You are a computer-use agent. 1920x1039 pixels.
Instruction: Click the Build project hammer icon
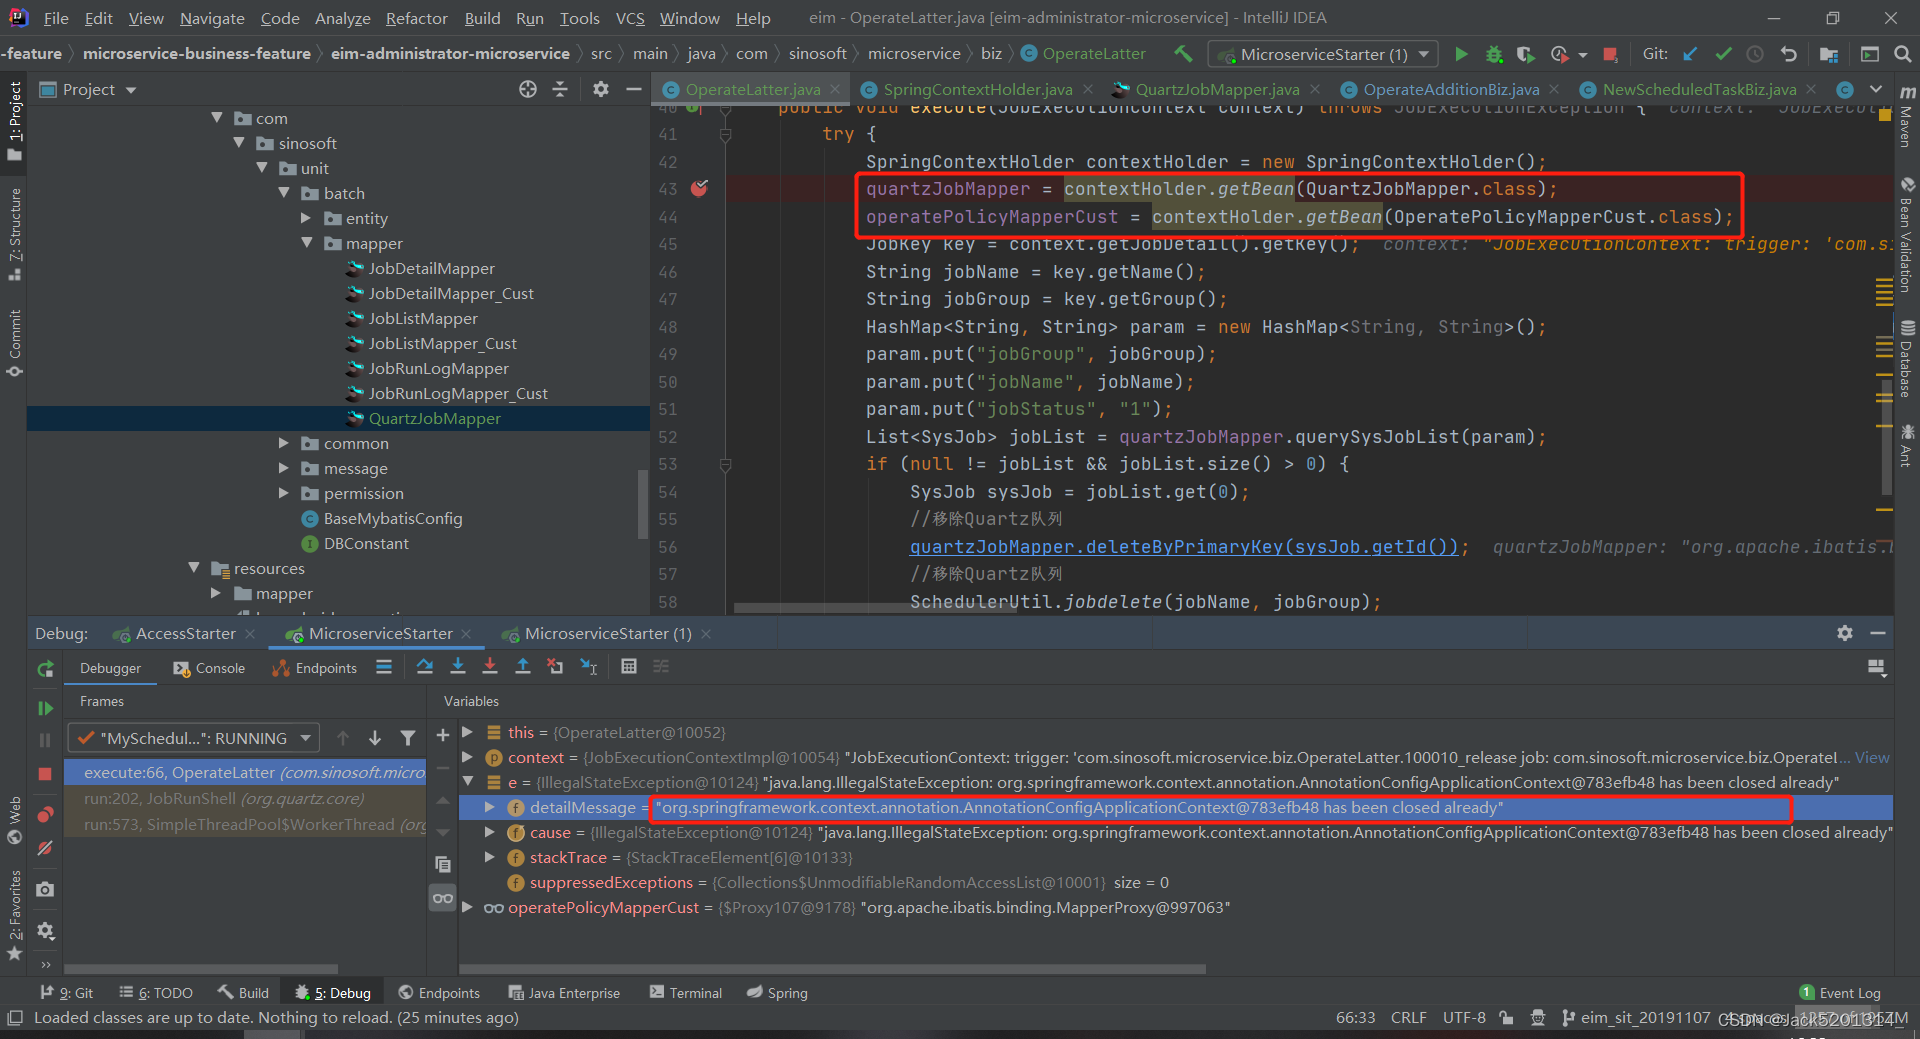[1183, 54]
